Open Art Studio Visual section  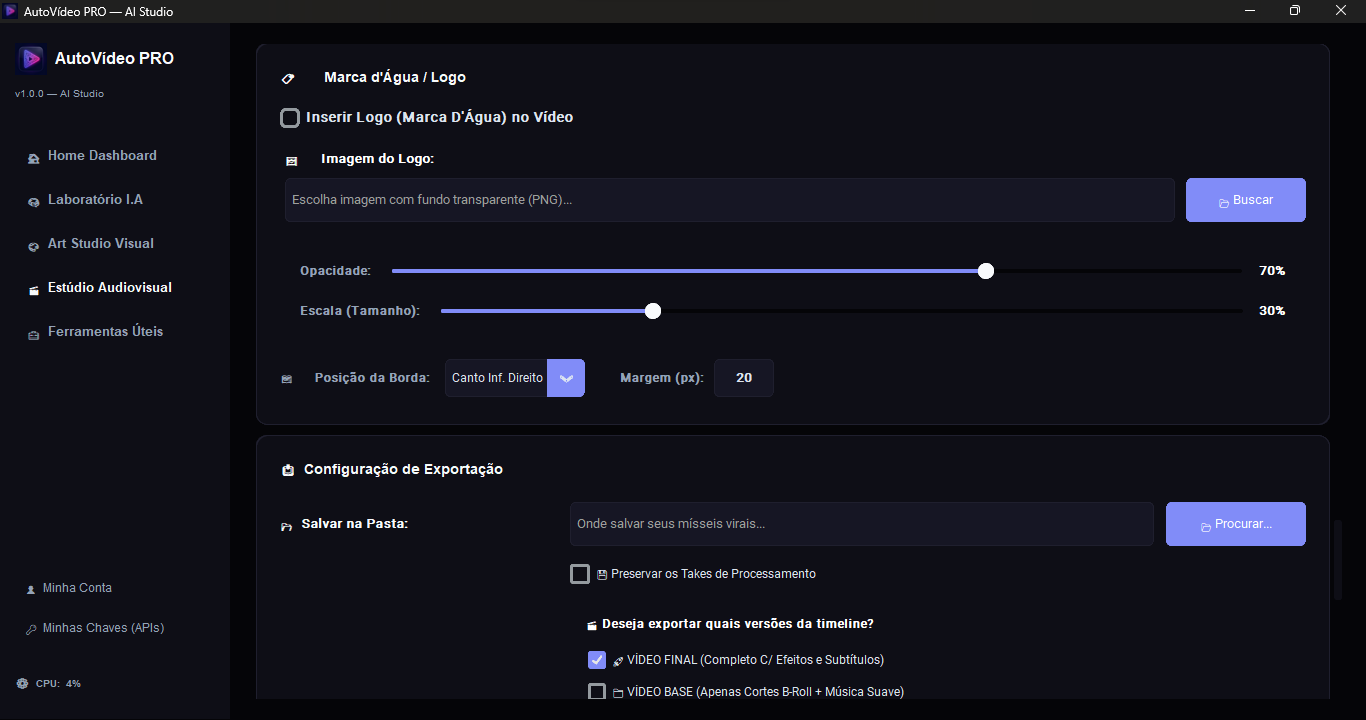pyautogui.click(x=101, y=244)
